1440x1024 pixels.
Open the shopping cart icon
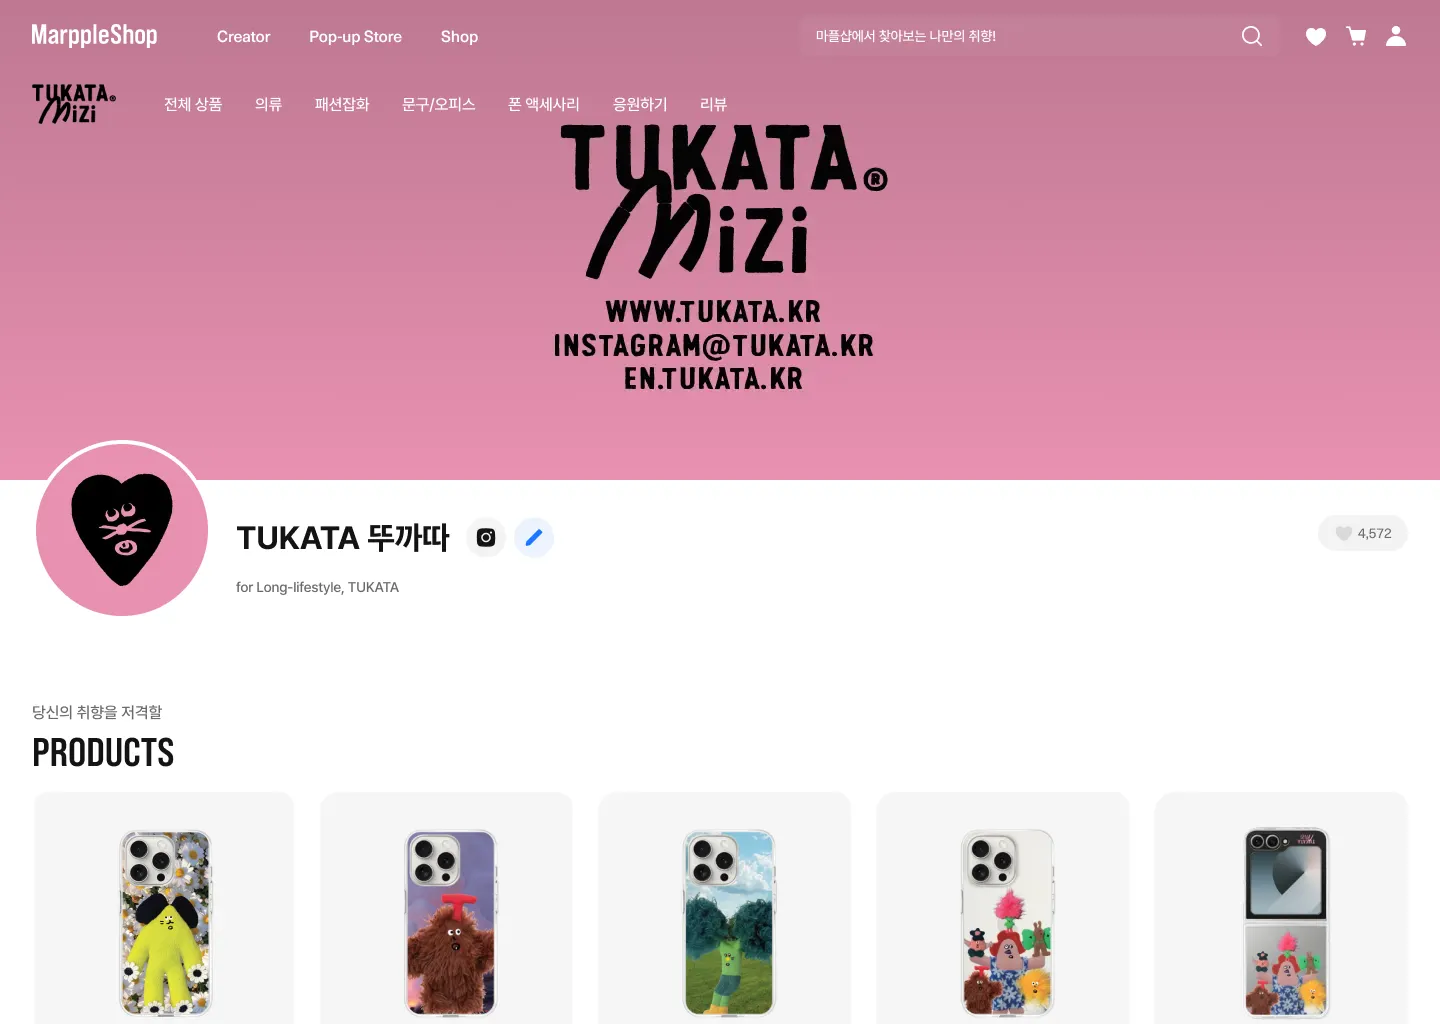(x=1356, y=36)
